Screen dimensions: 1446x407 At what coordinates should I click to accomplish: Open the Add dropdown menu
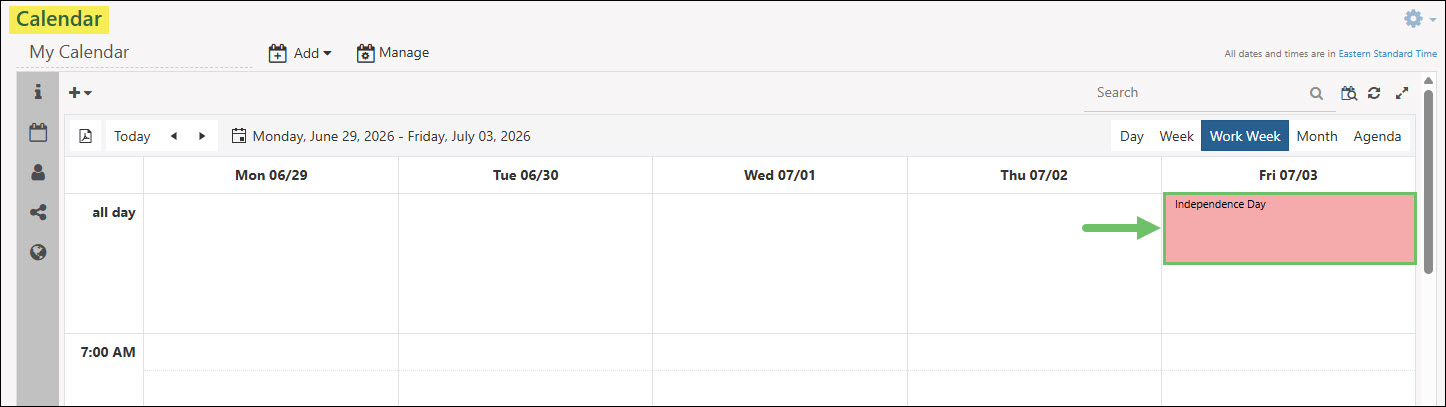pyautogui.click(x=300, y=53)
